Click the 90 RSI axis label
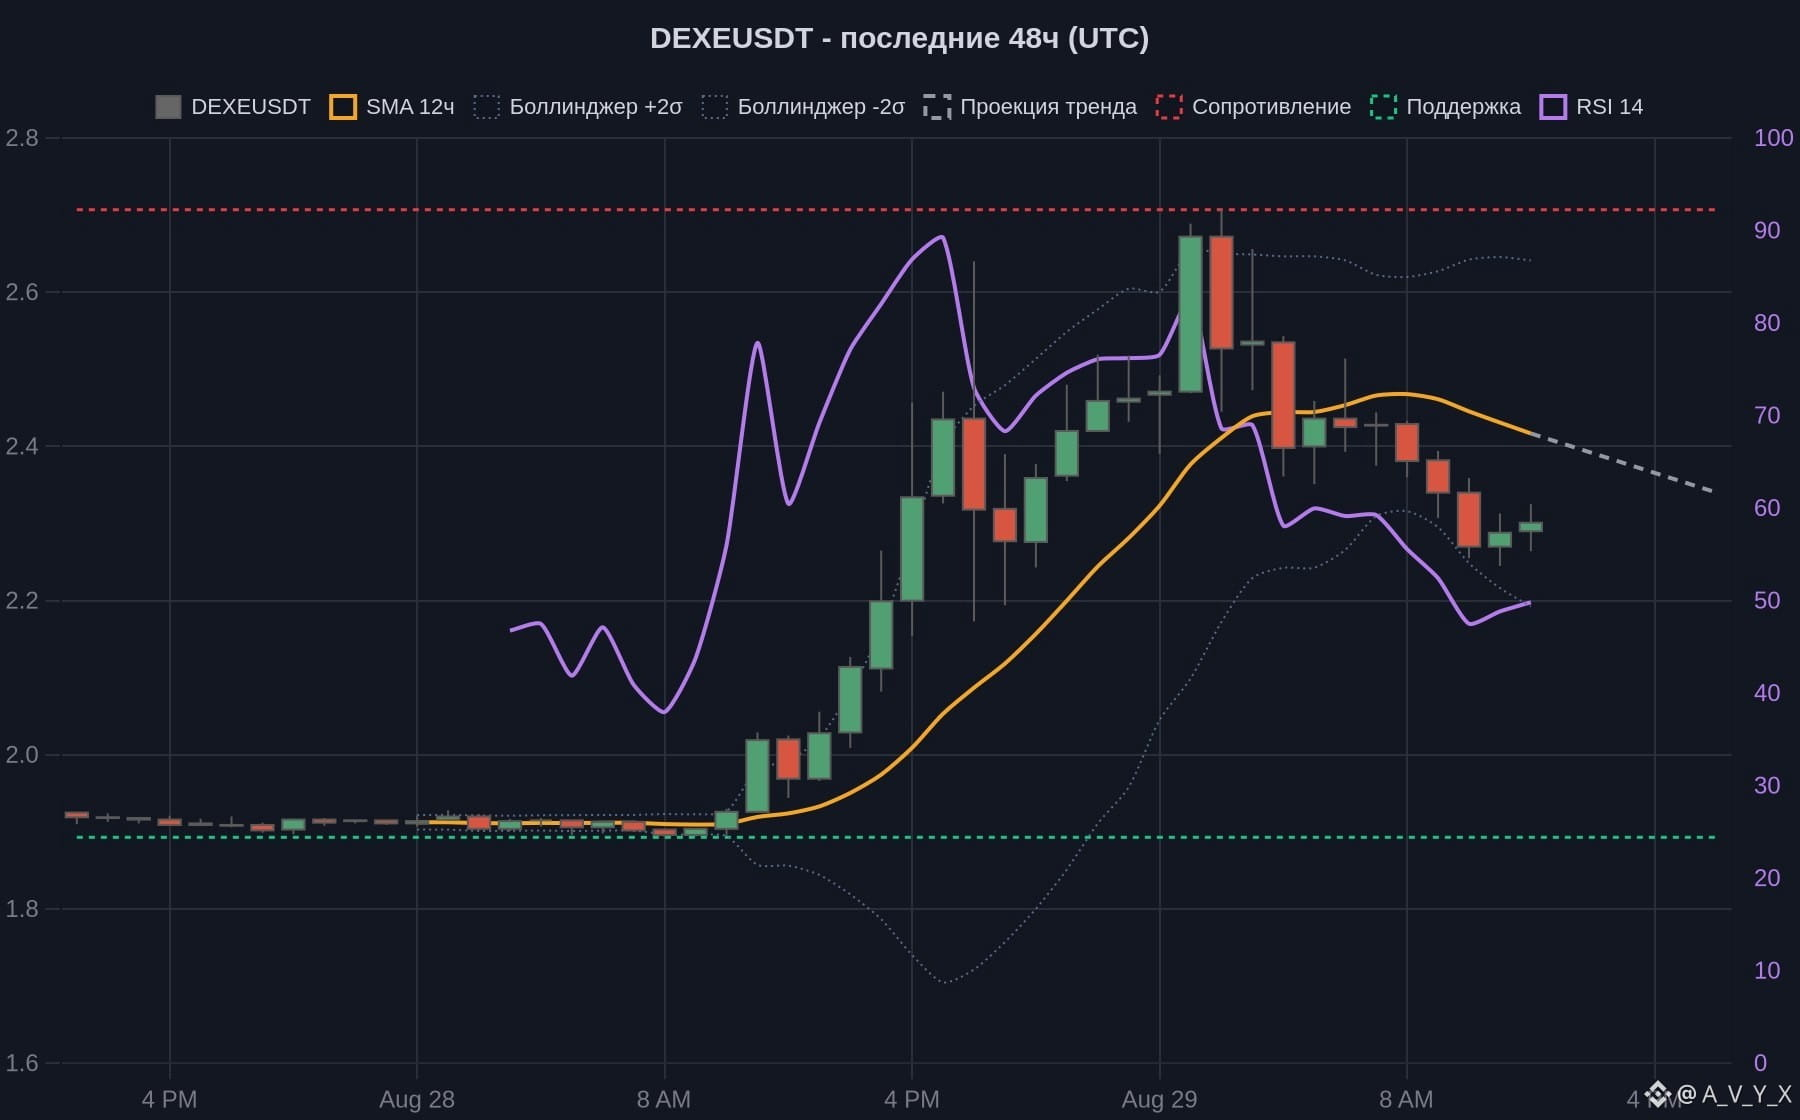This screenshot has width=1800, height=1120. point(1767,230)
